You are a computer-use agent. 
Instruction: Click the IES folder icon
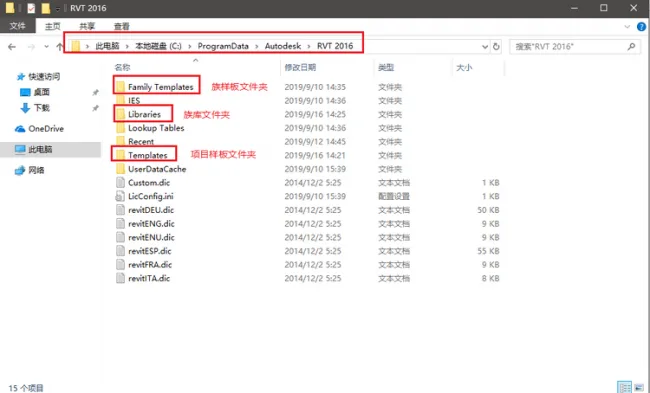pos(120,100)
